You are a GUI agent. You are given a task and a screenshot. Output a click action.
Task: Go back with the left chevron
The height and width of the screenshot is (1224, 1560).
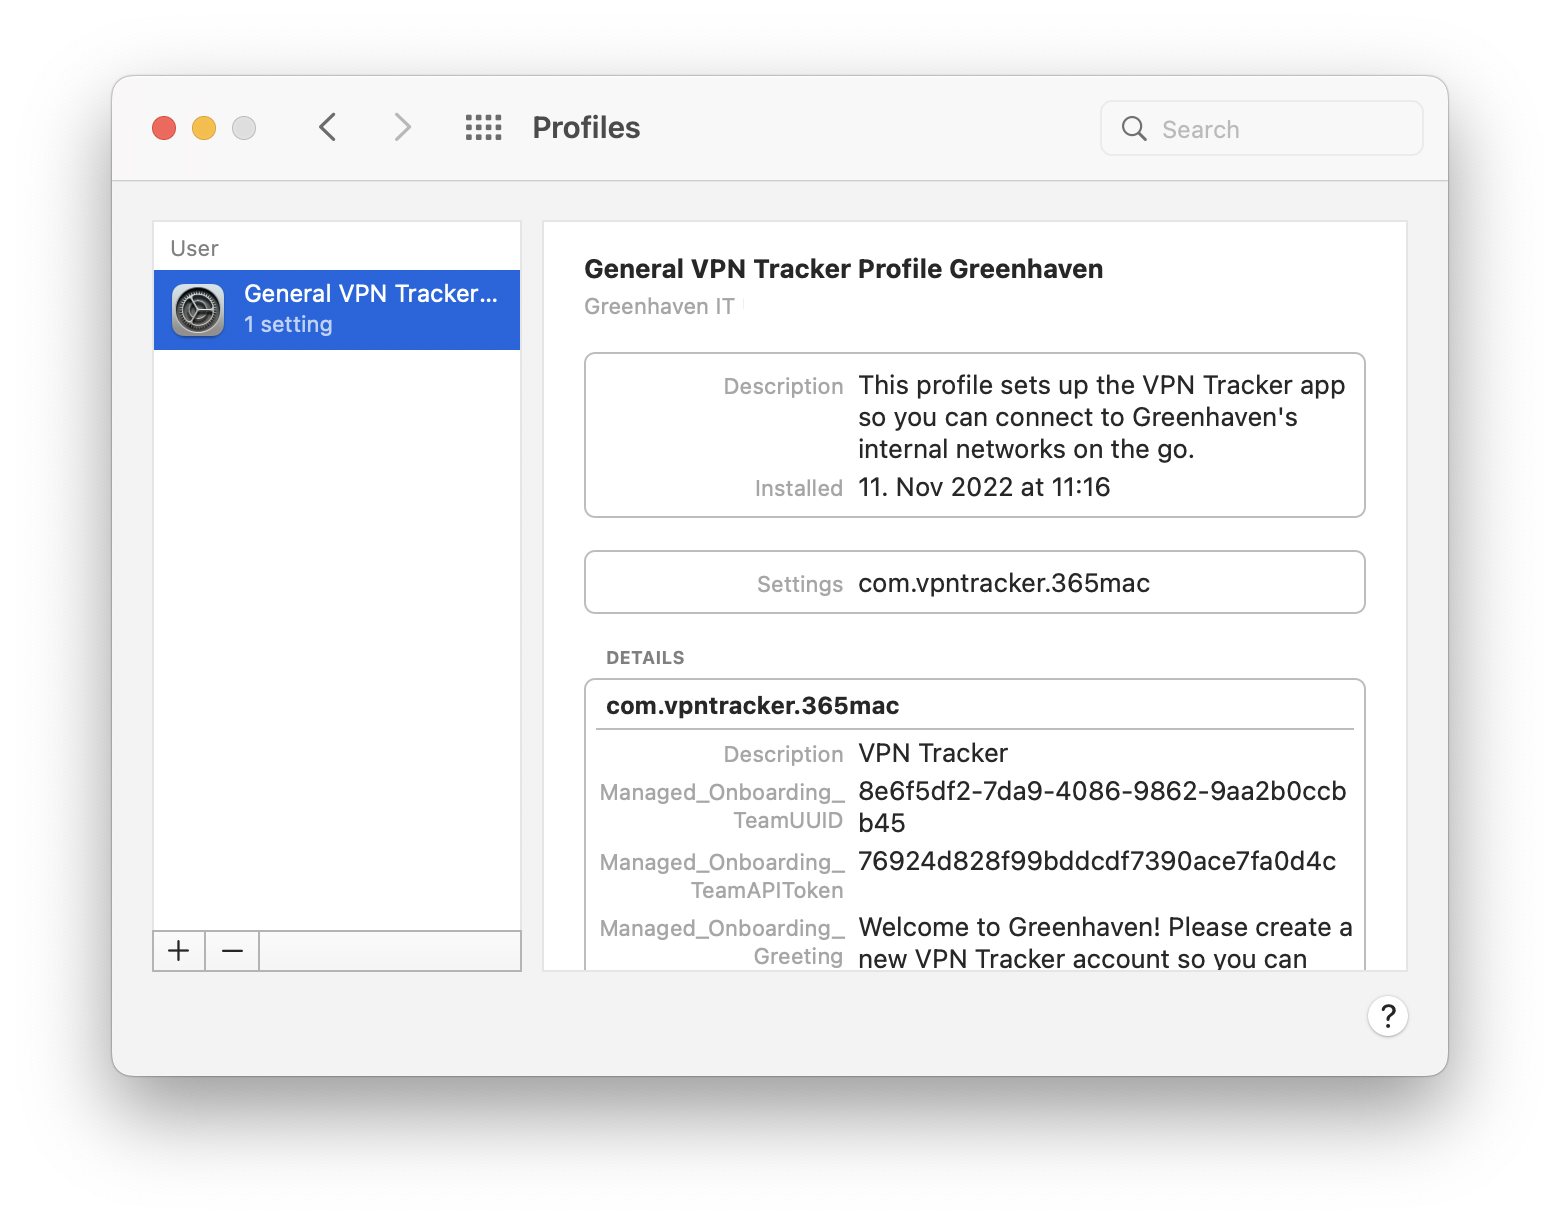pyautogui.click(x=327, y=127)
